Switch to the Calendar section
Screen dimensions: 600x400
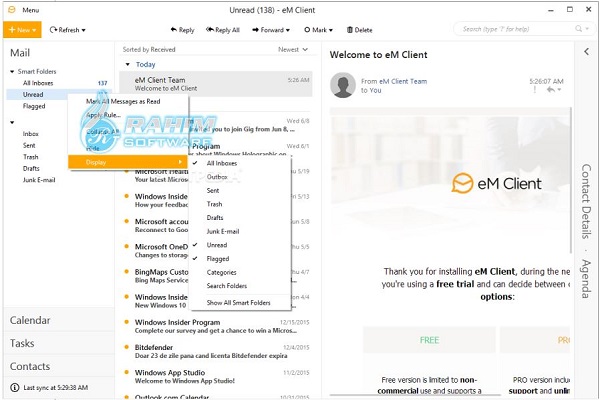click(x=59, y=320)
